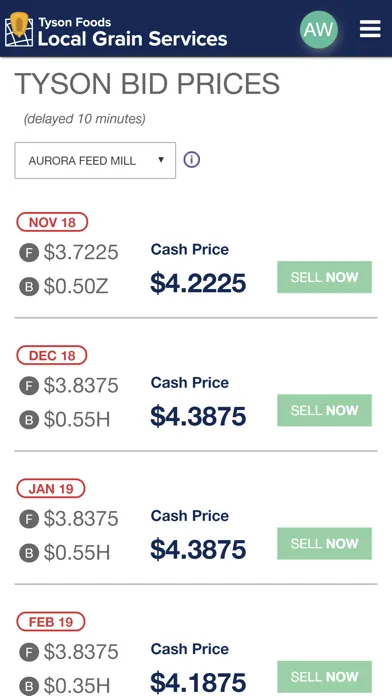Open the hamburger menu

[370, 29]
